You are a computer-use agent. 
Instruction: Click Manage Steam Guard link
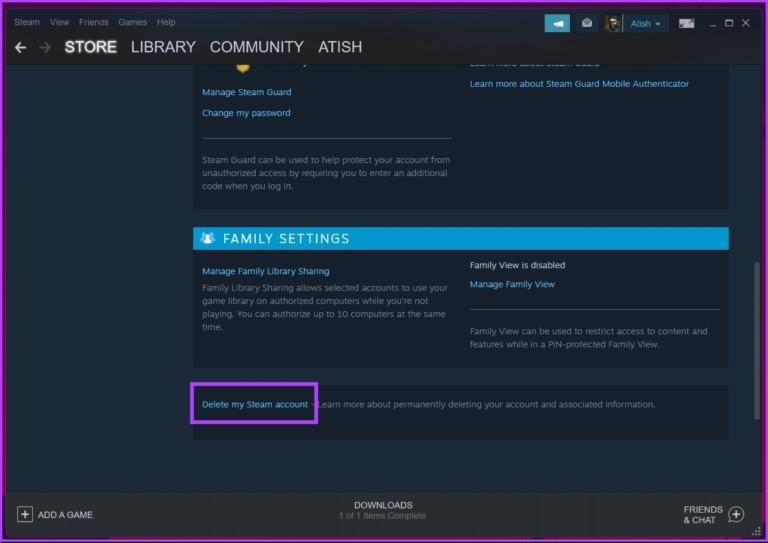pyautogui.click(x=246, y=92)
